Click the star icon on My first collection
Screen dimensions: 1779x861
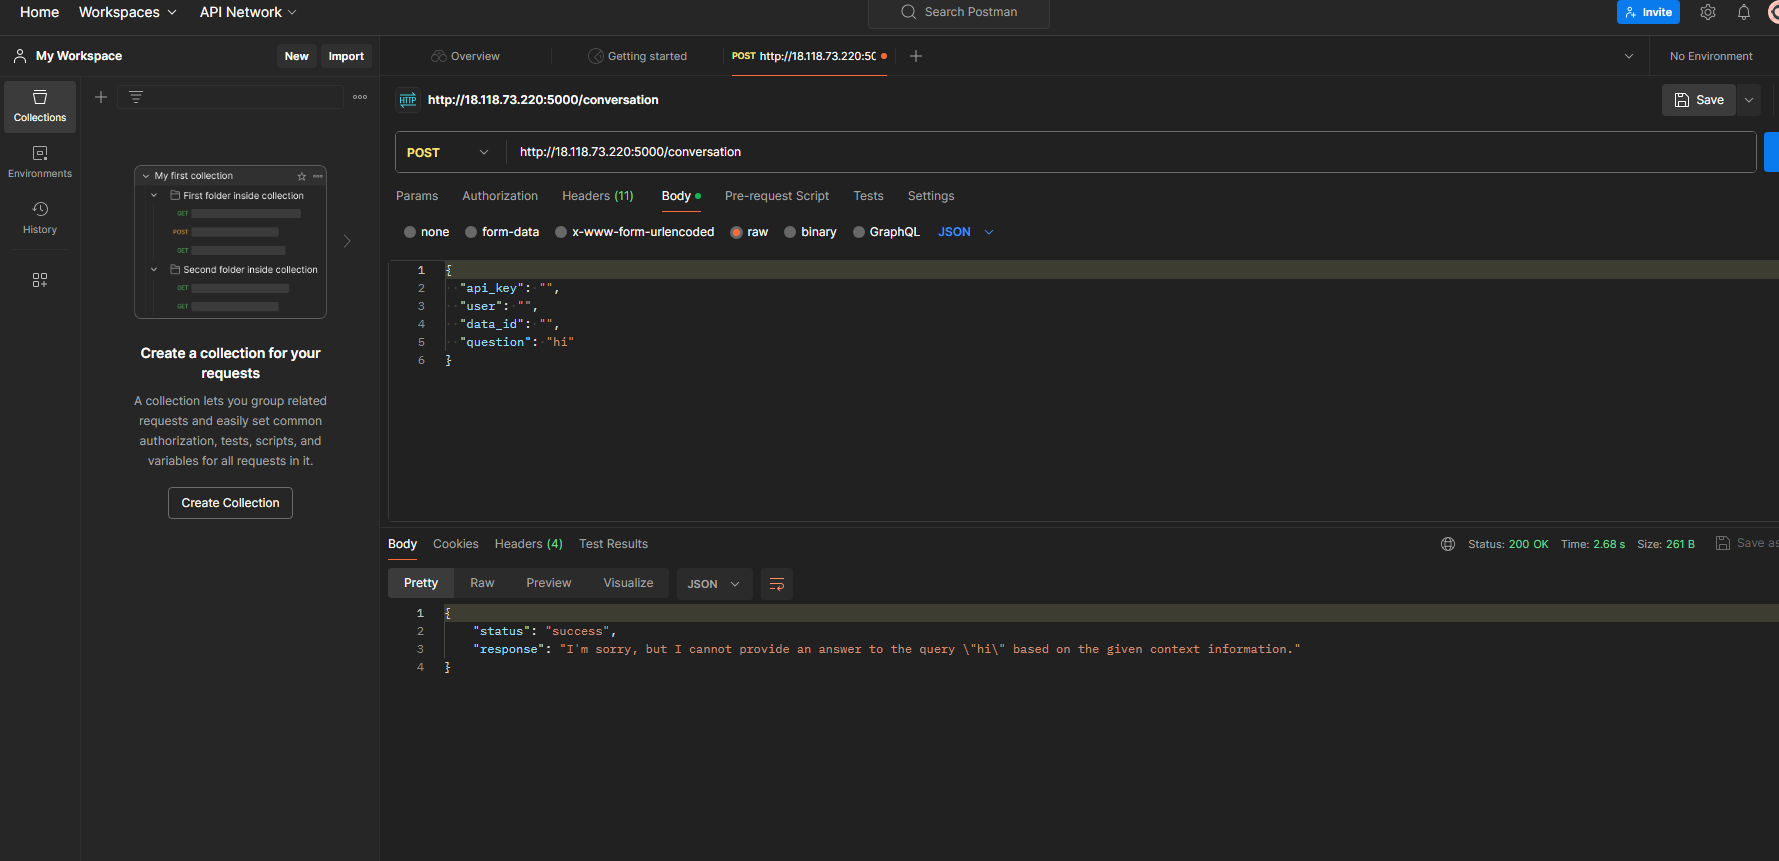pos(302,176)
